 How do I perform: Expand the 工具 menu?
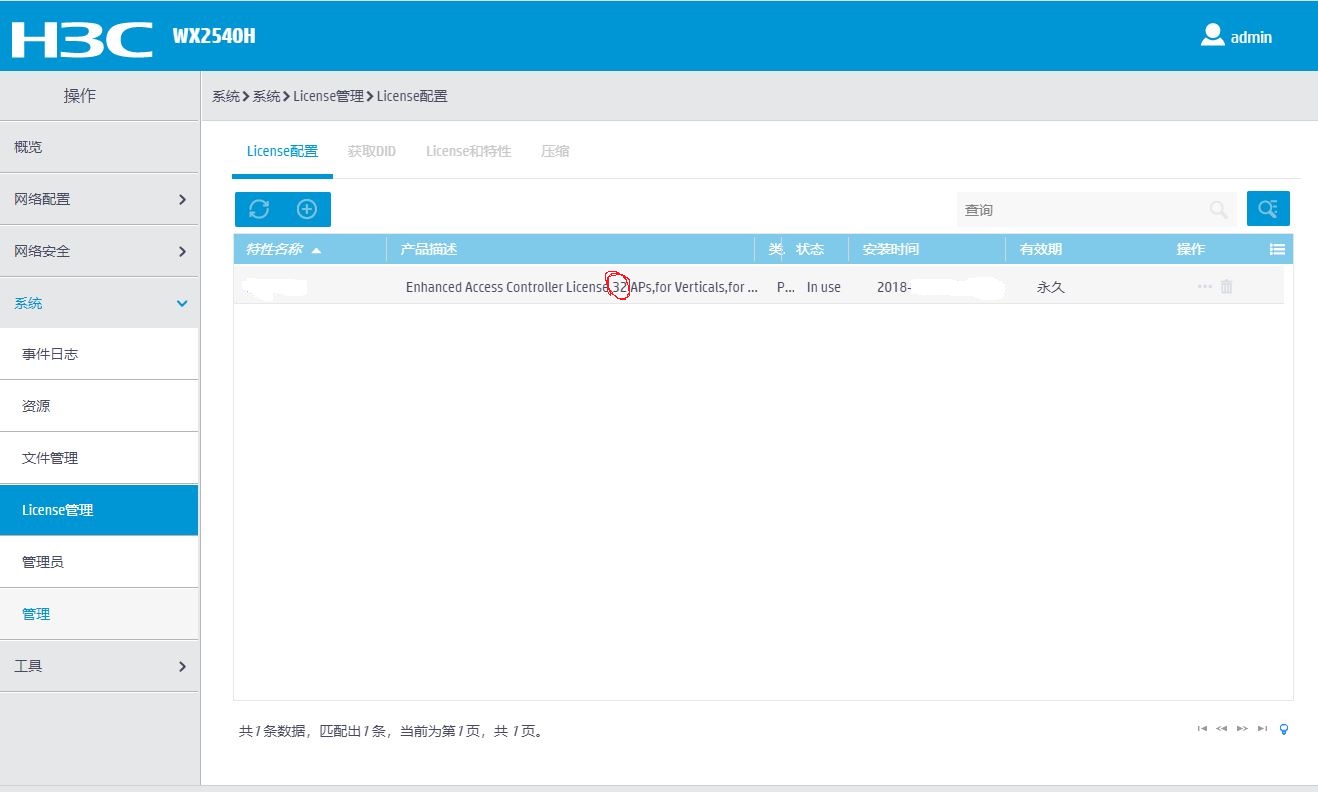coord(99,666)
